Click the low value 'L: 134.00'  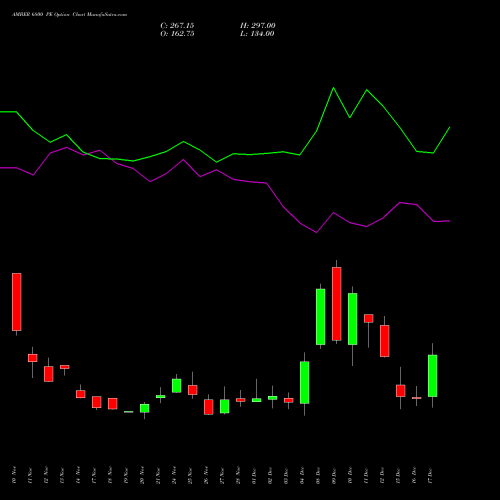point(257,34)
